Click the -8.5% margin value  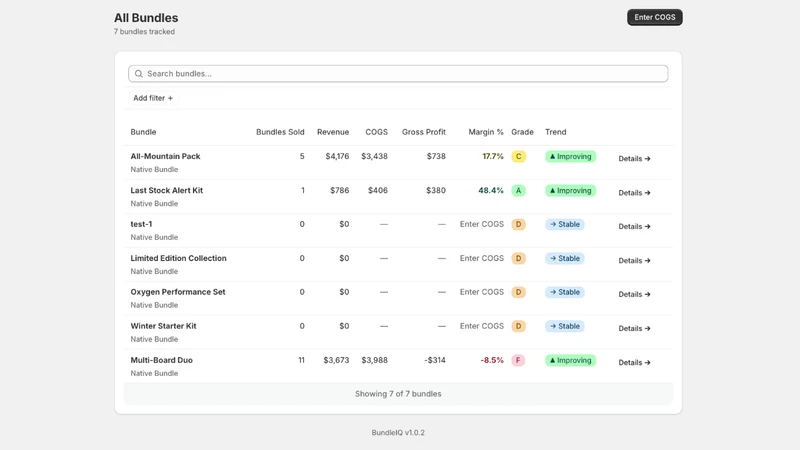point(492,360)
